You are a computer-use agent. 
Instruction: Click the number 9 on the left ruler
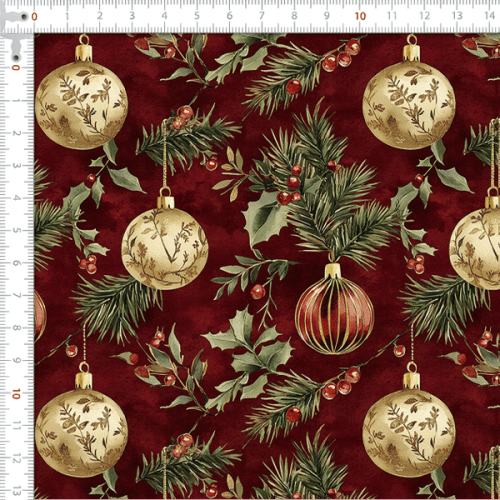coord(16,360)
